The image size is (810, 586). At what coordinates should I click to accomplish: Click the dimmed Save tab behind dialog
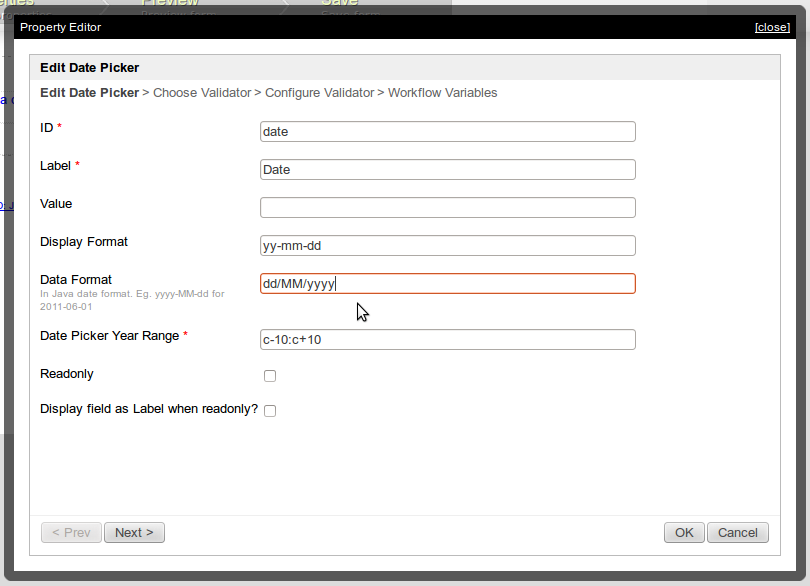tap(340, 5)
